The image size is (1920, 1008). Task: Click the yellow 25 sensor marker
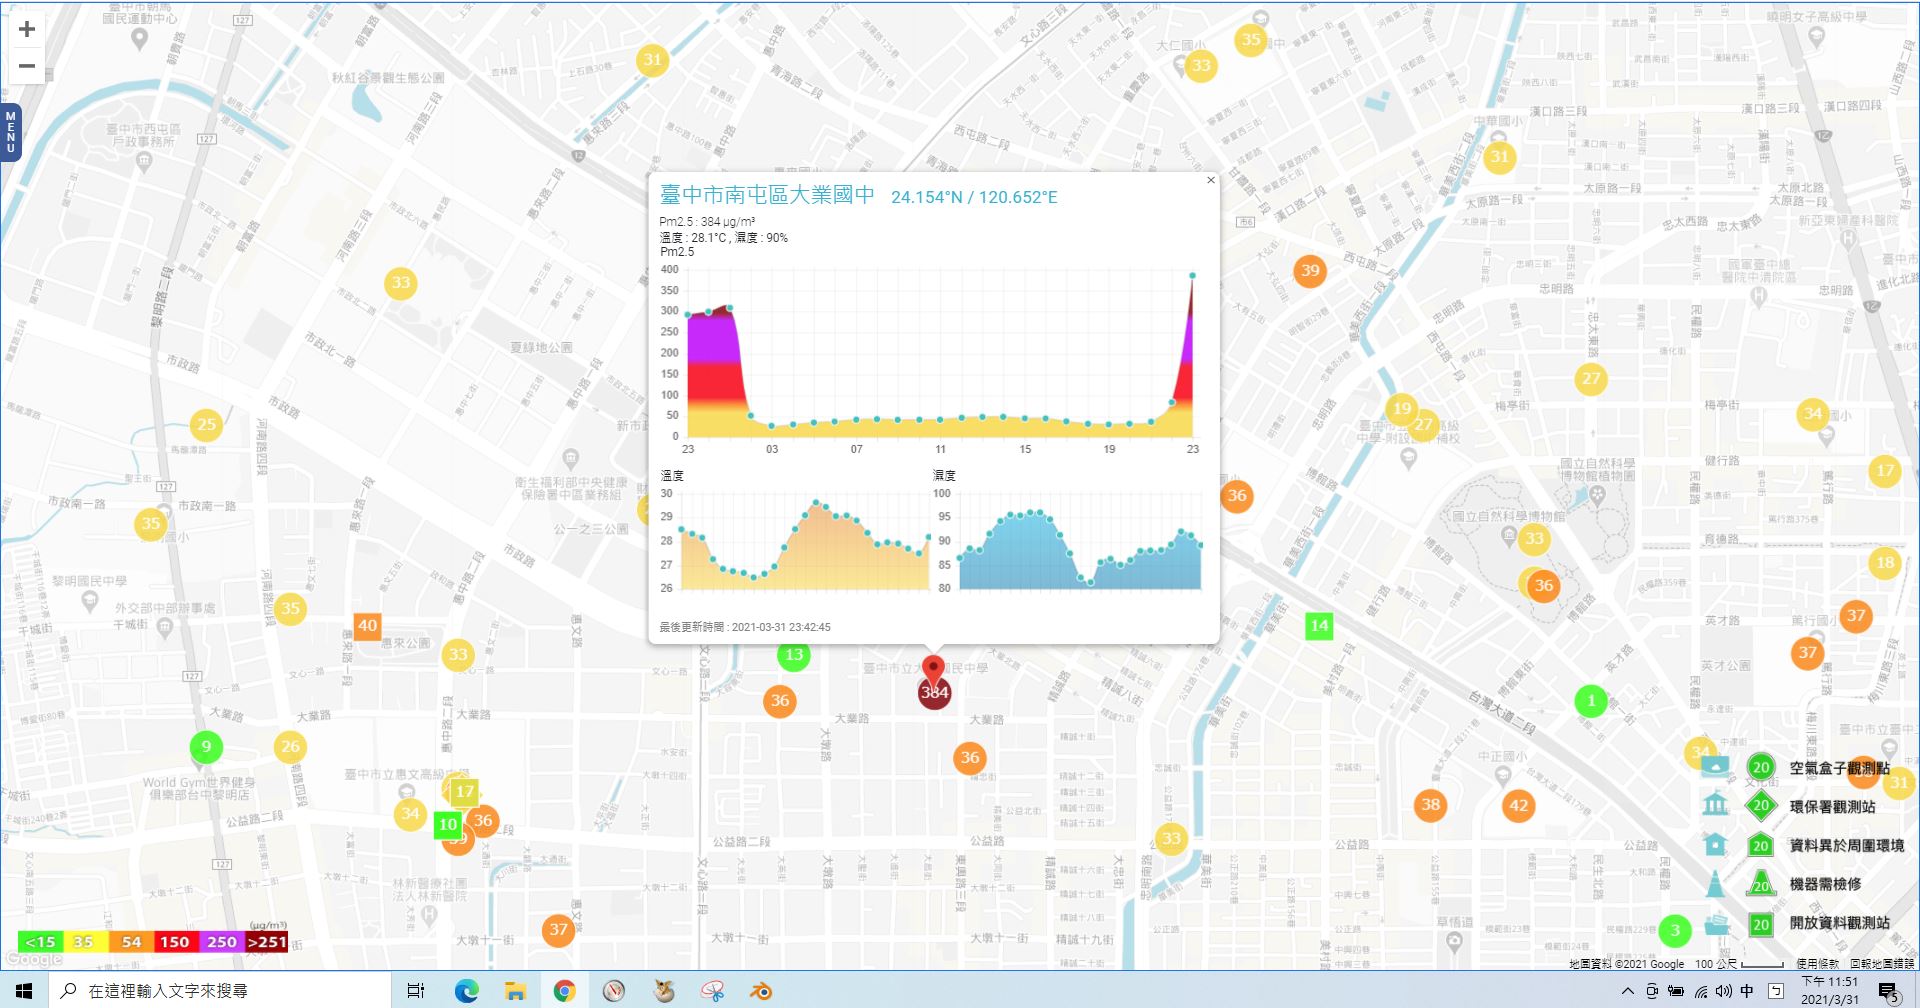[x=206, y=424]
